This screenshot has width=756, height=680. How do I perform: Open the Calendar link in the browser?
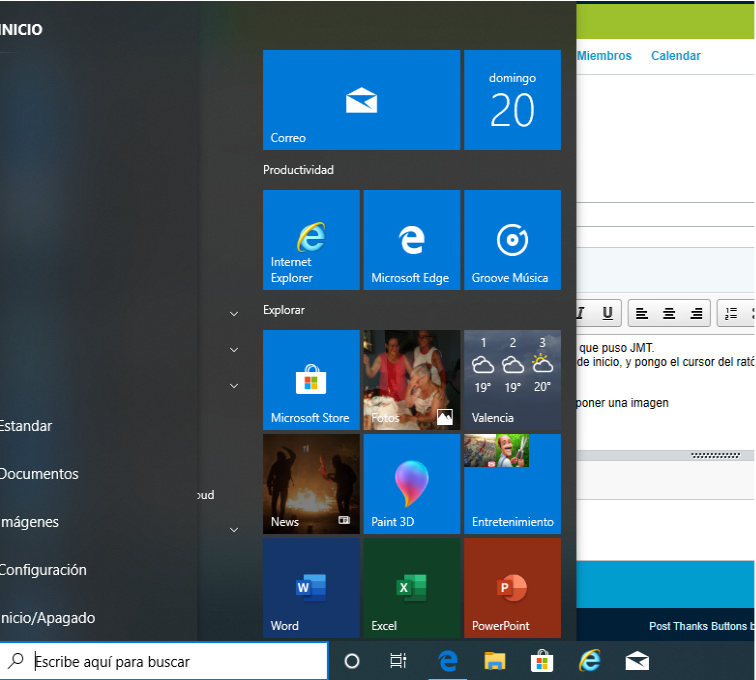675,56
